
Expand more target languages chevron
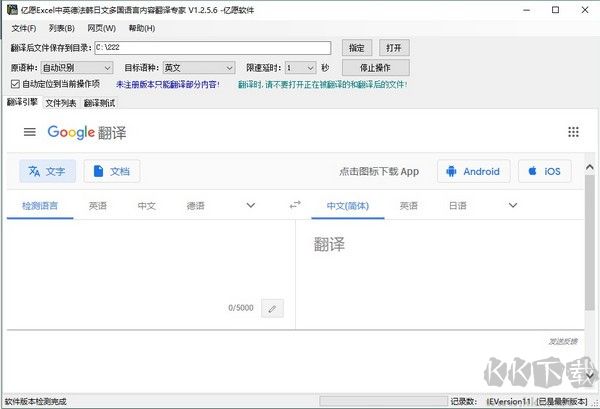[513, 205]
